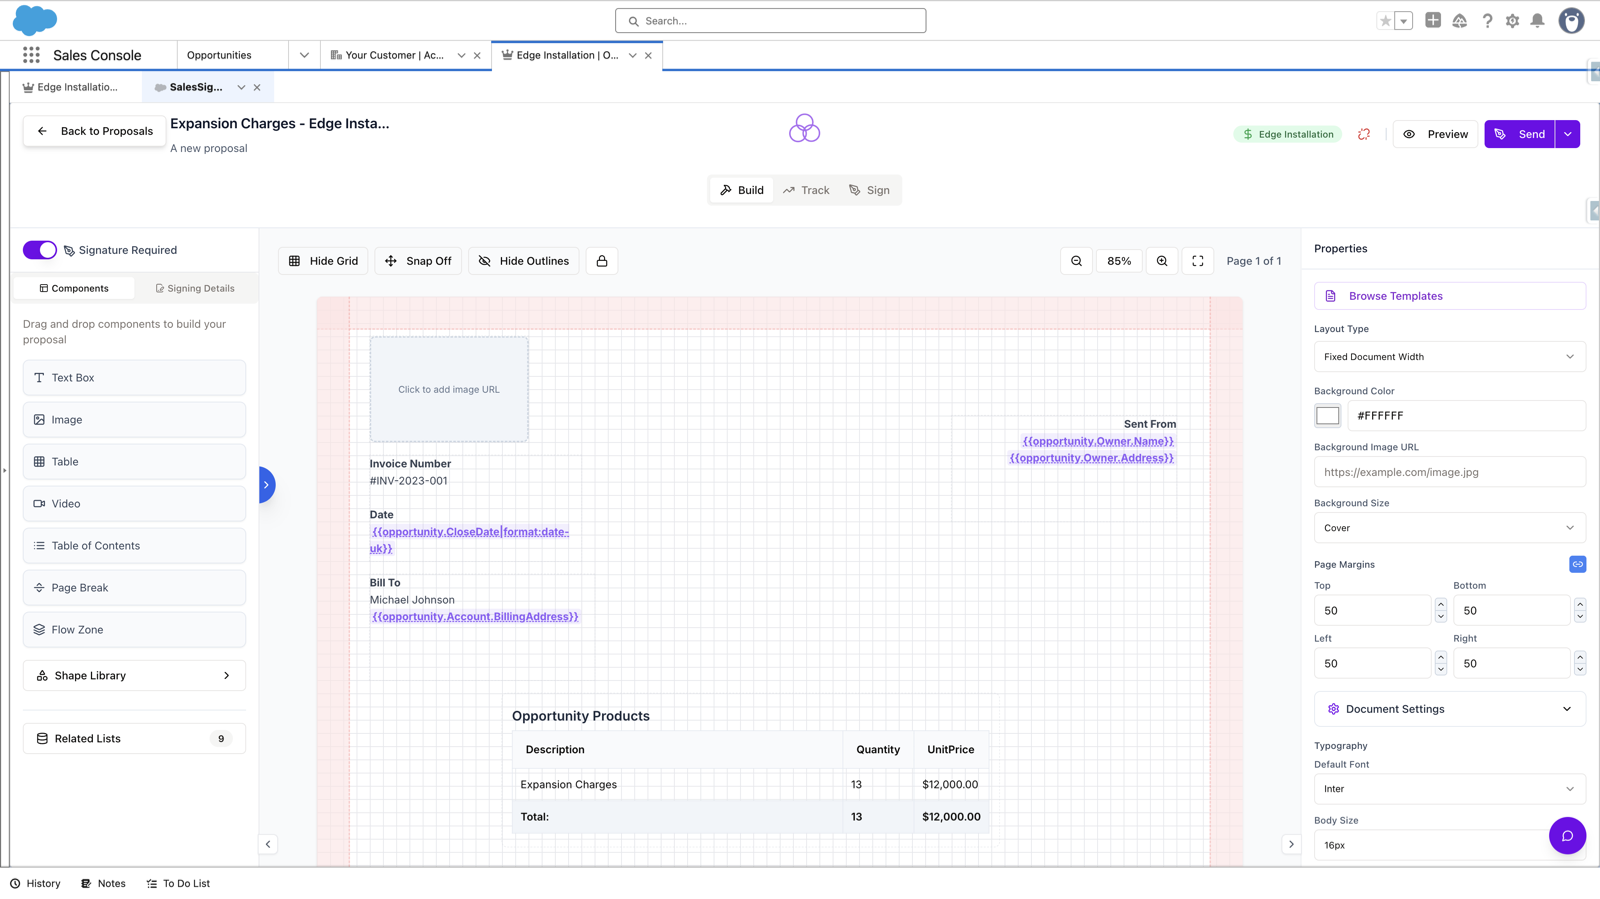Add the Video component
This screenshot has height=899, width=1600.
click(x=134, y=504)
